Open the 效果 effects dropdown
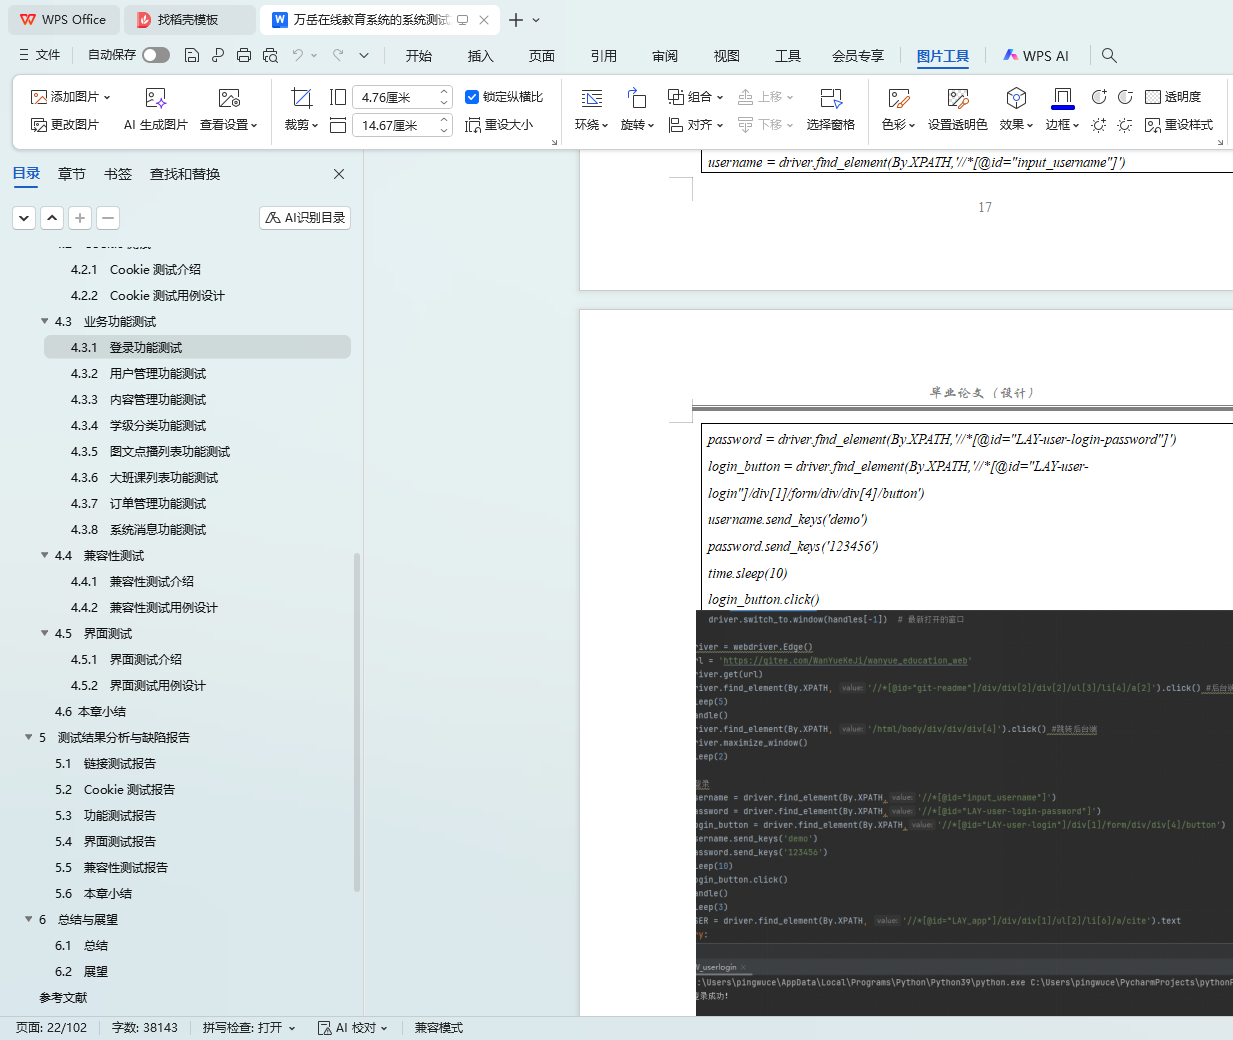Screen dimensions: 1233x1040 pos(1016,125)
